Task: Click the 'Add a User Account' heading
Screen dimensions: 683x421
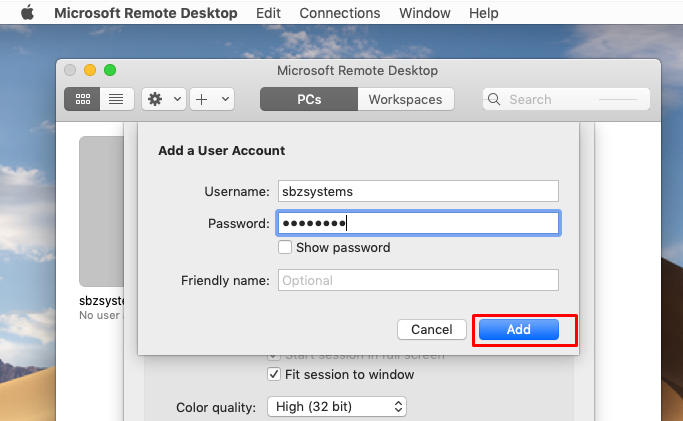Action: (222, 151)
